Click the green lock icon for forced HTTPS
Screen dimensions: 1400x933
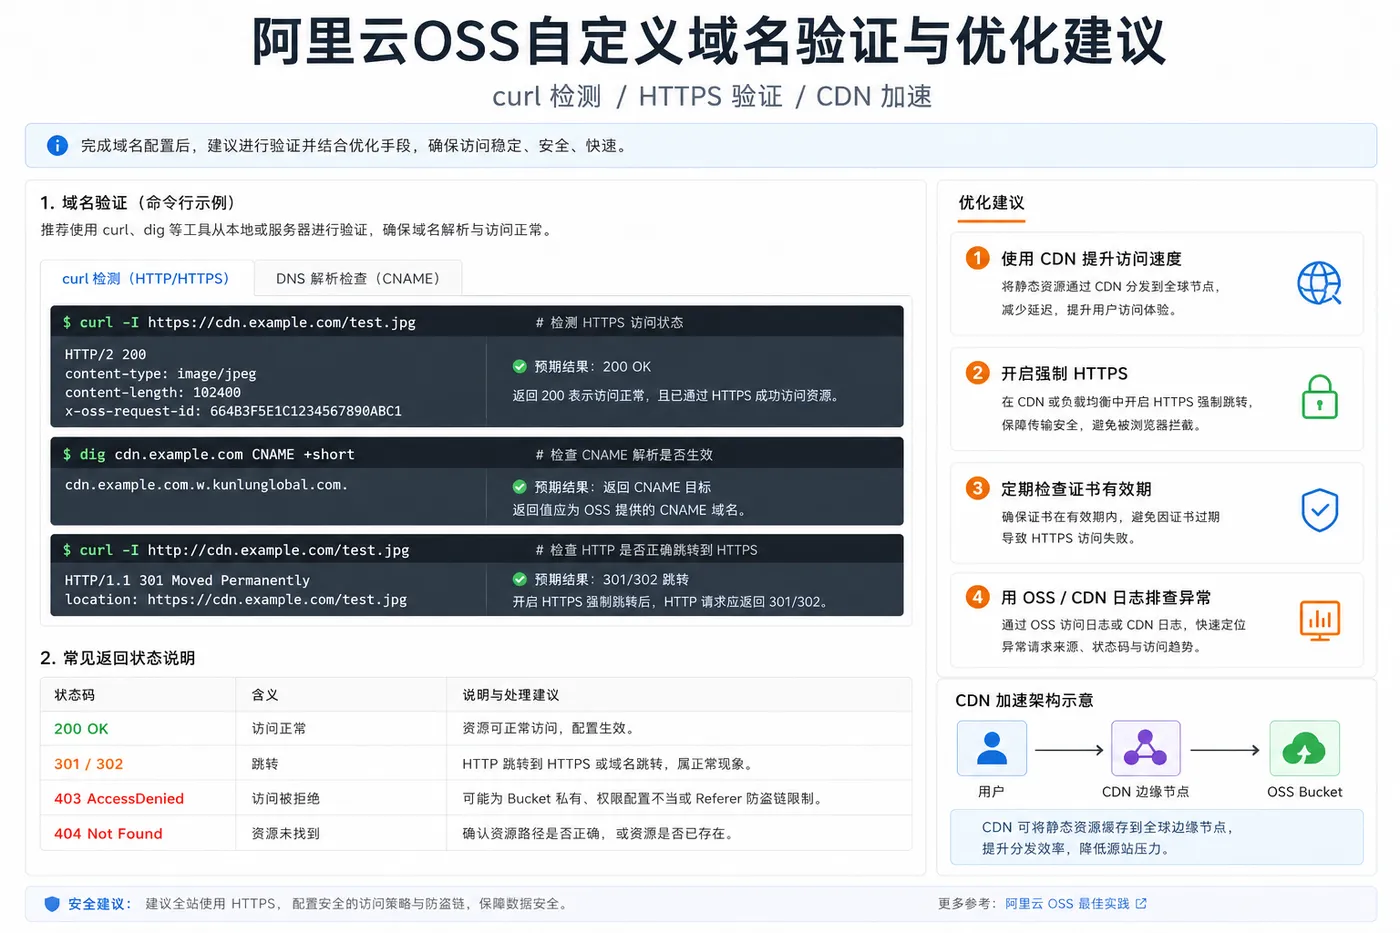coord(1320,397)
